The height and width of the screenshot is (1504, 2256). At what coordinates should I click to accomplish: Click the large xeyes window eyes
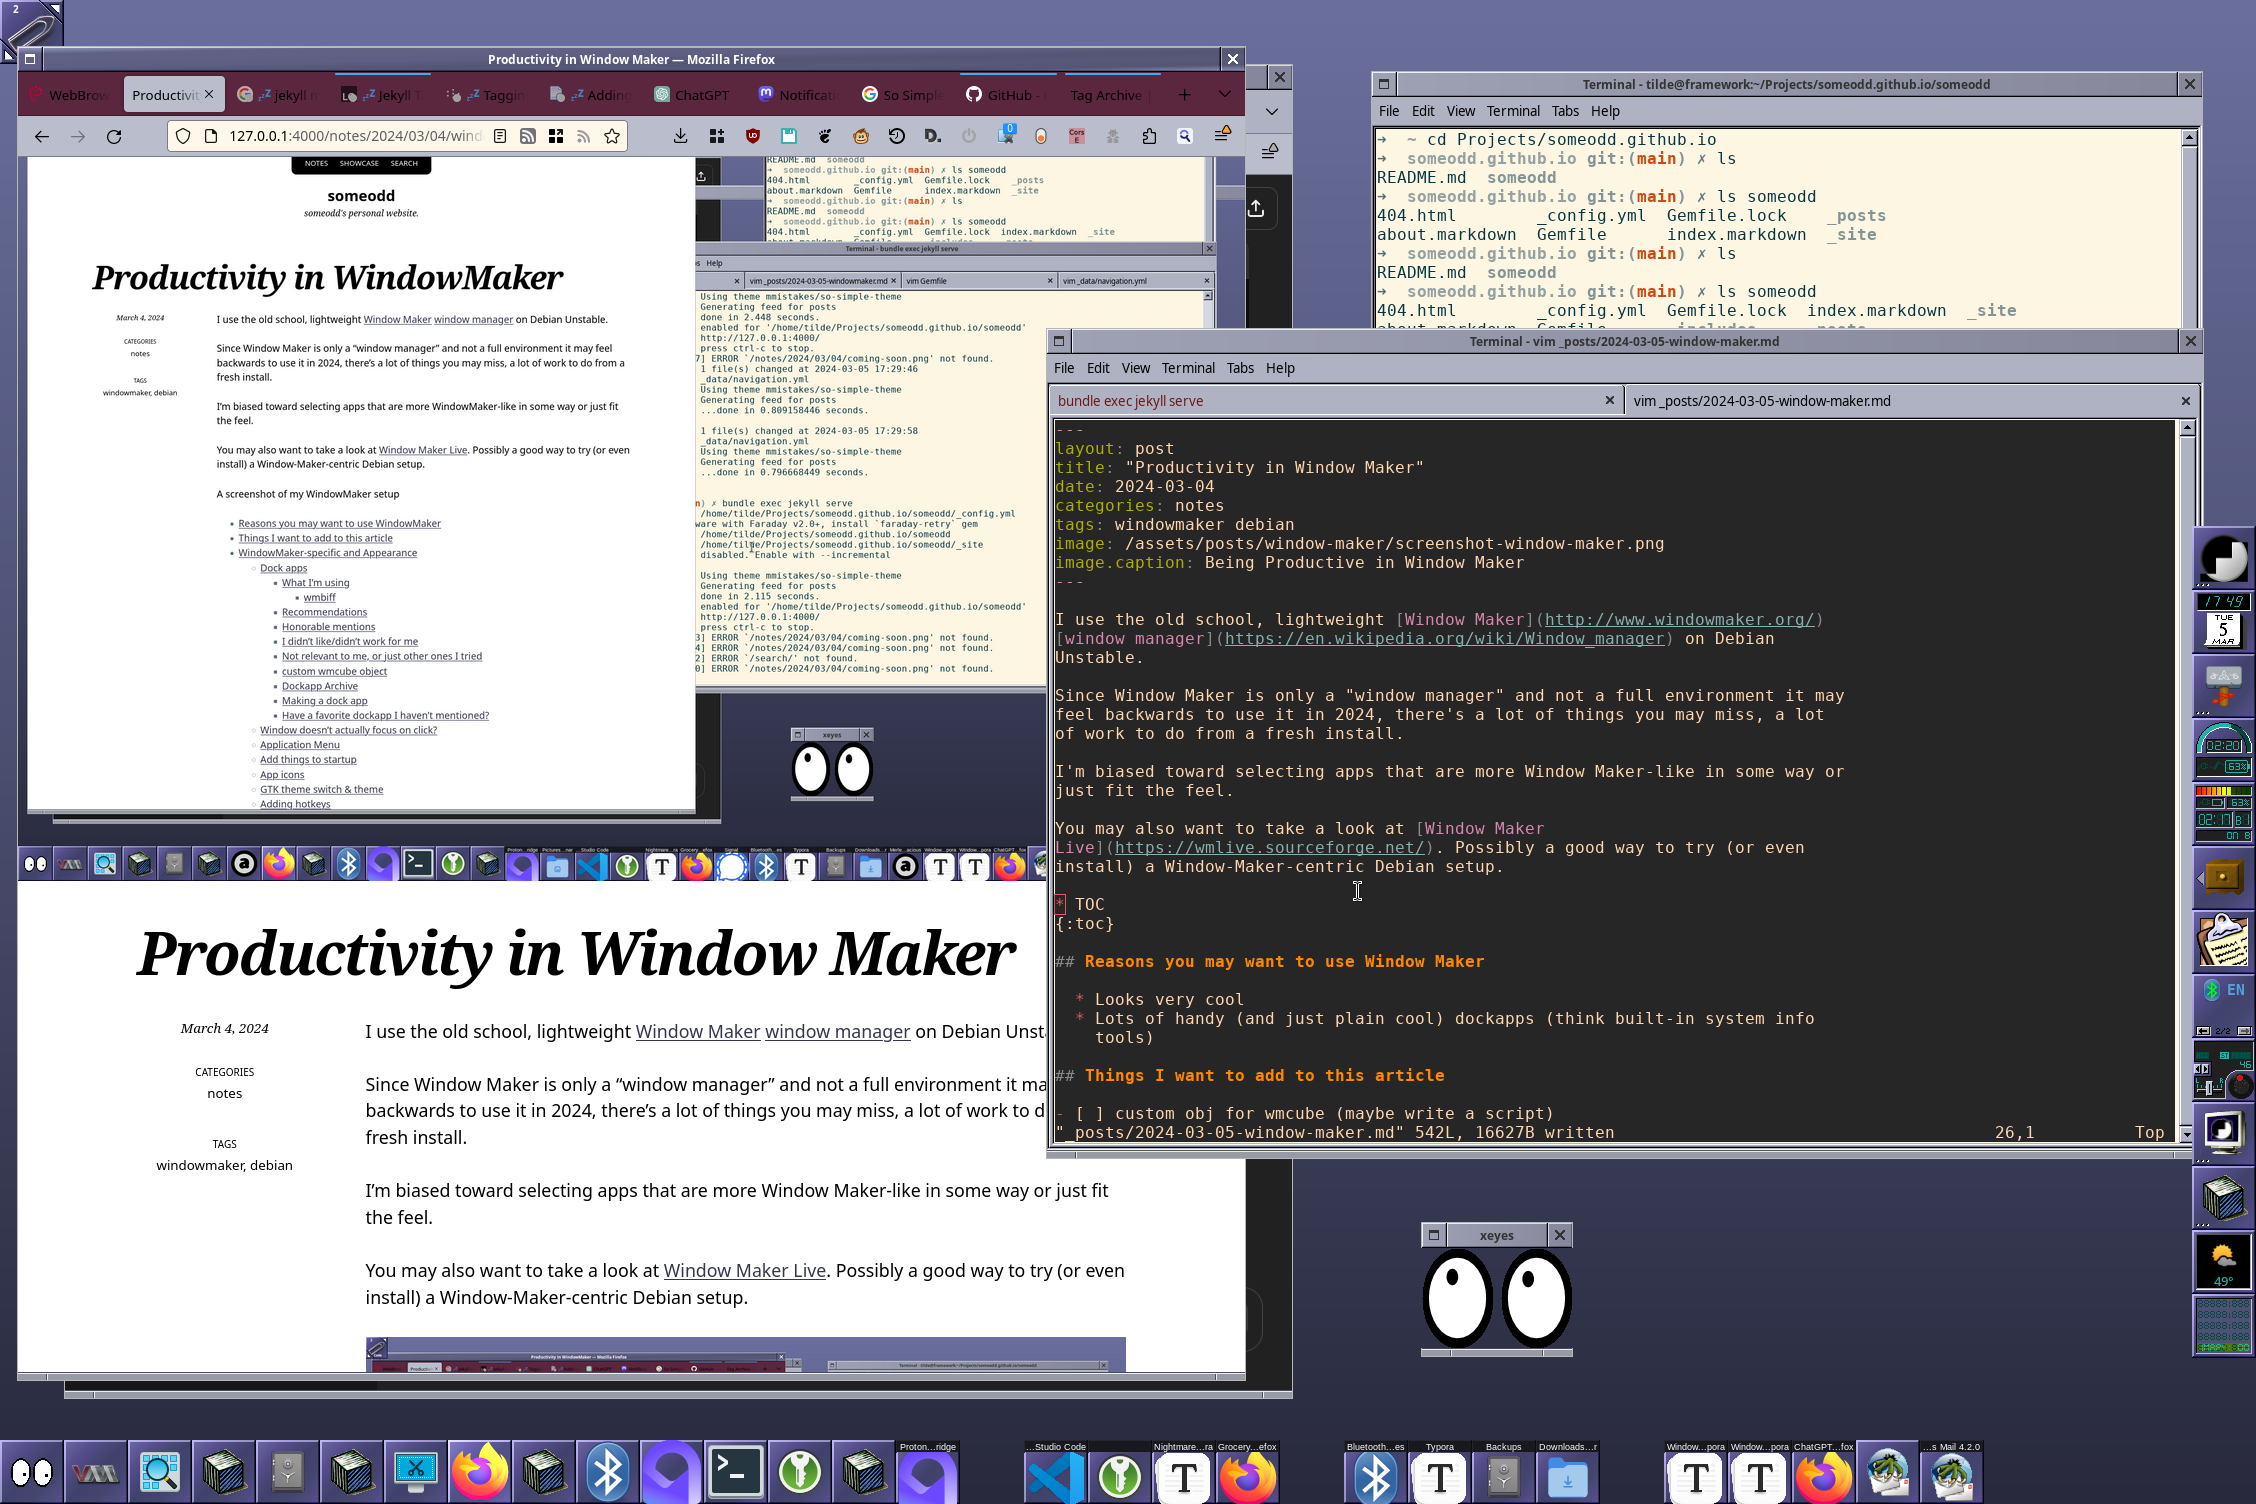pyautogui.click(x=1497, y=1299)
